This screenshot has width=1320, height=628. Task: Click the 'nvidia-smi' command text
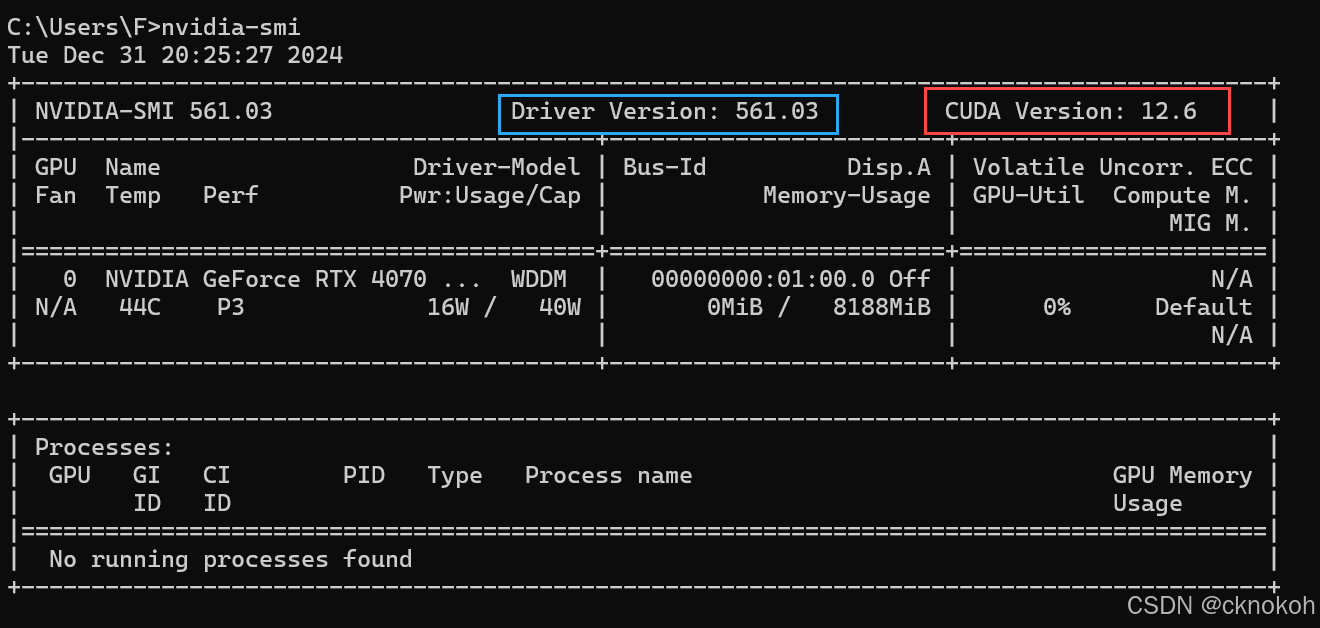(x=231, y=27)
